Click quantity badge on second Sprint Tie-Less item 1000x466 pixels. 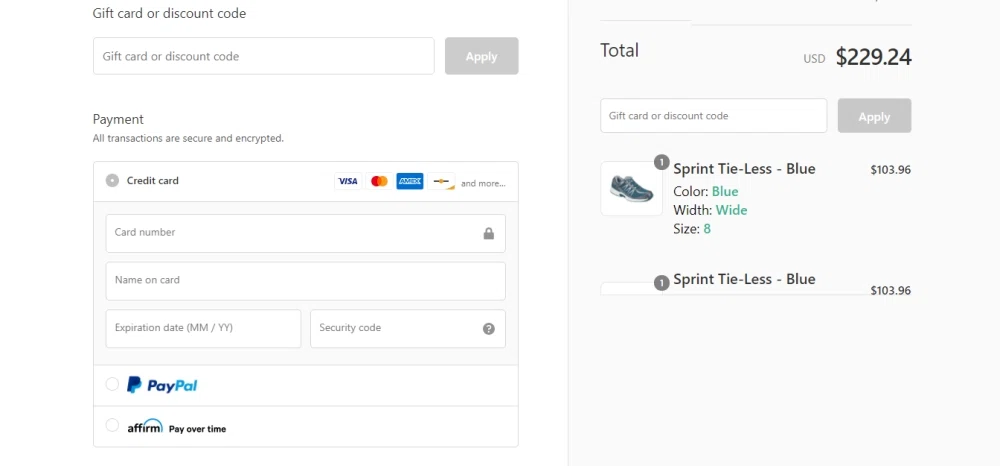661,282
